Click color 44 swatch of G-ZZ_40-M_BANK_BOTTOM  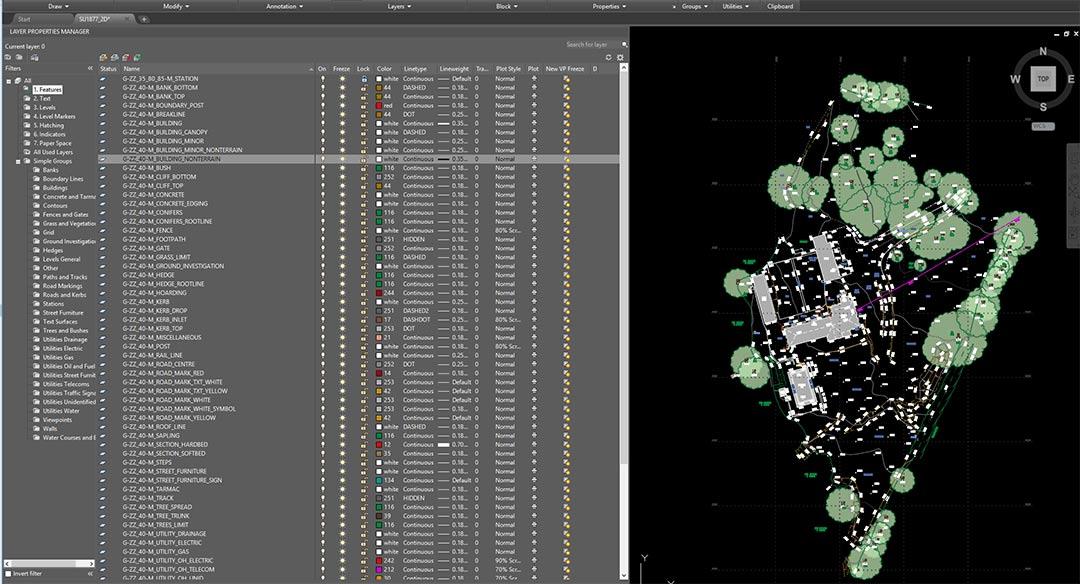pos(378,87)
